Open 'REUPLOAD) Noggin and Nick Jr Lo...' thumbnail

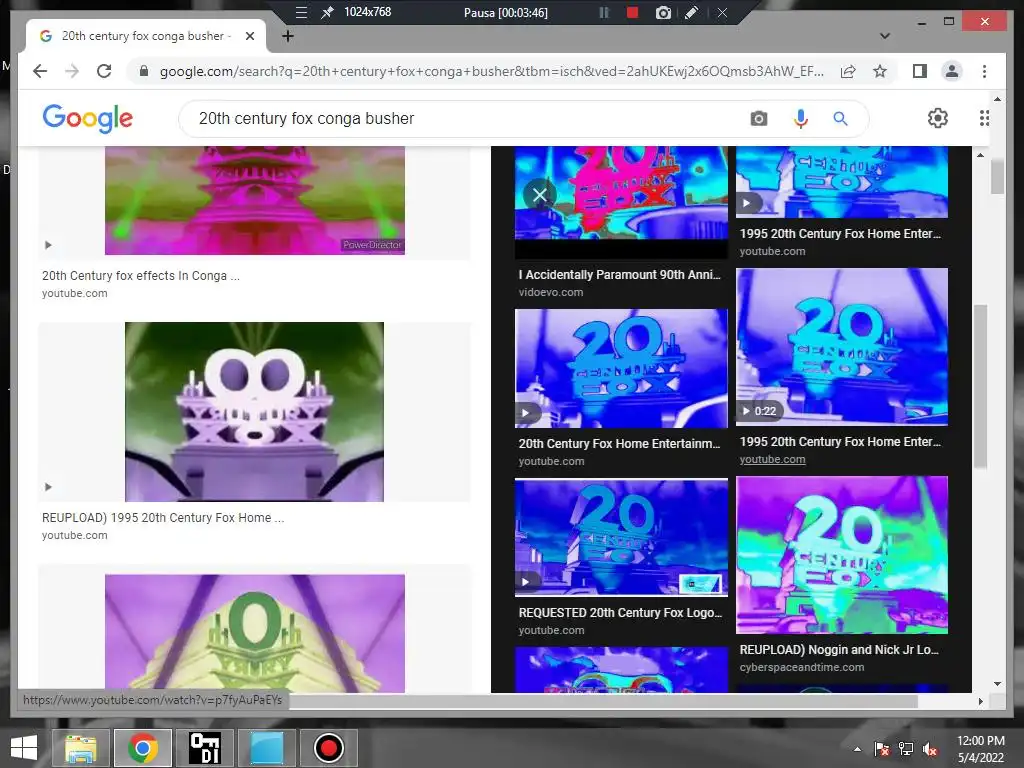842,554
